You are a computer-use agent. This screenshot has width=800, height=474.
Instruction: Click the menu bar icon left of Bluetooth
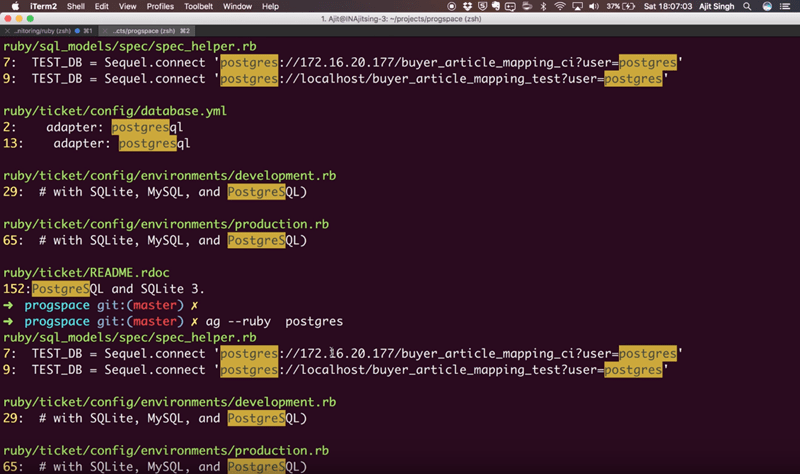tap(527, 6)
